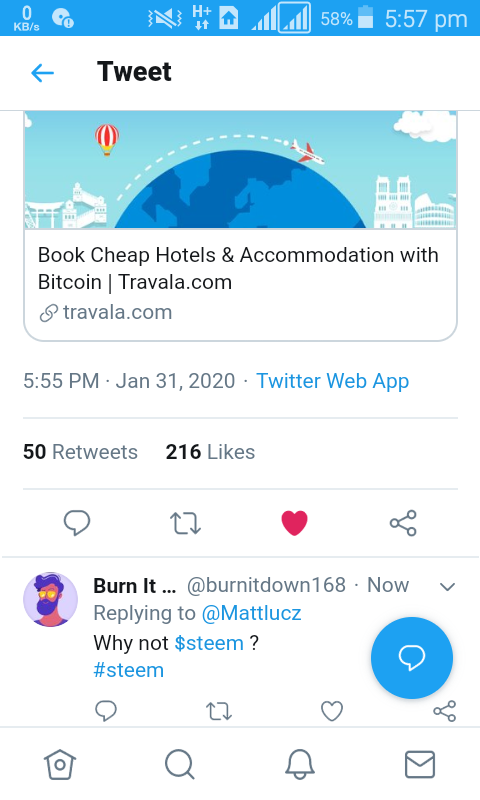
Task: Open the Travala.com link card
Action: 240,226
